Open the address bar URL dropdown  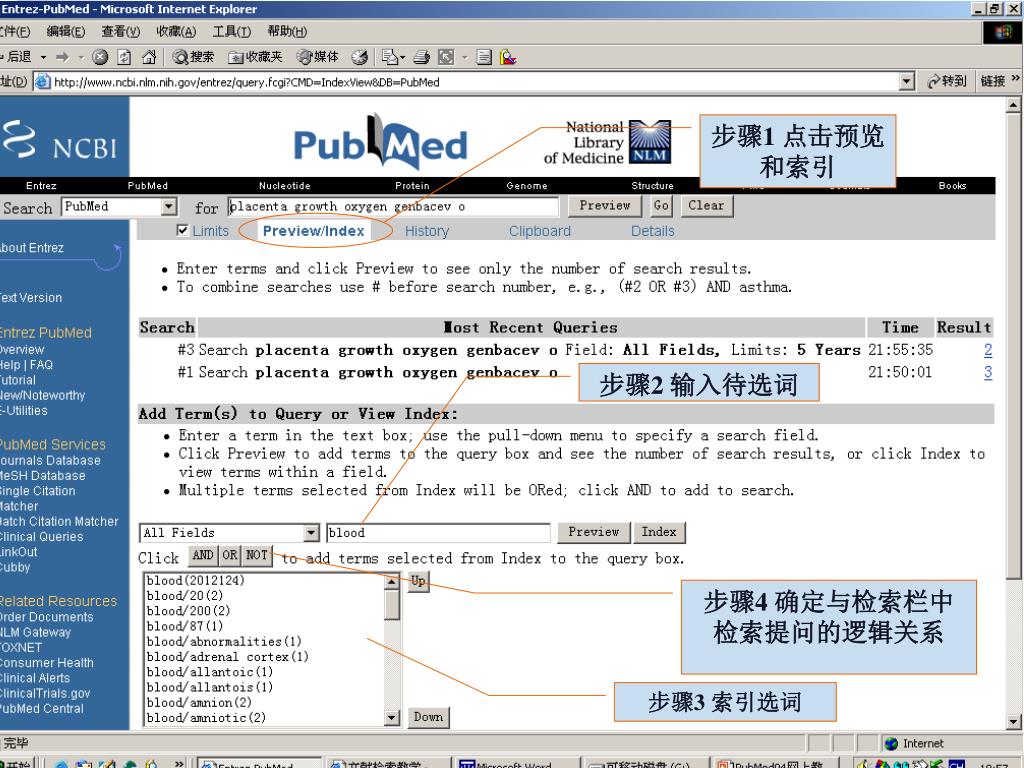[906, 82]
